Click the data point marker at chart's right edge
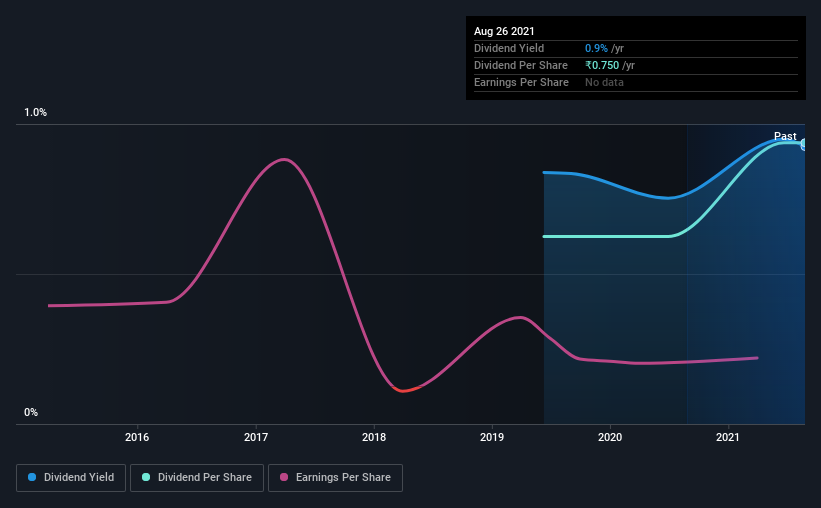821x508 pixels. click(803, 144)
